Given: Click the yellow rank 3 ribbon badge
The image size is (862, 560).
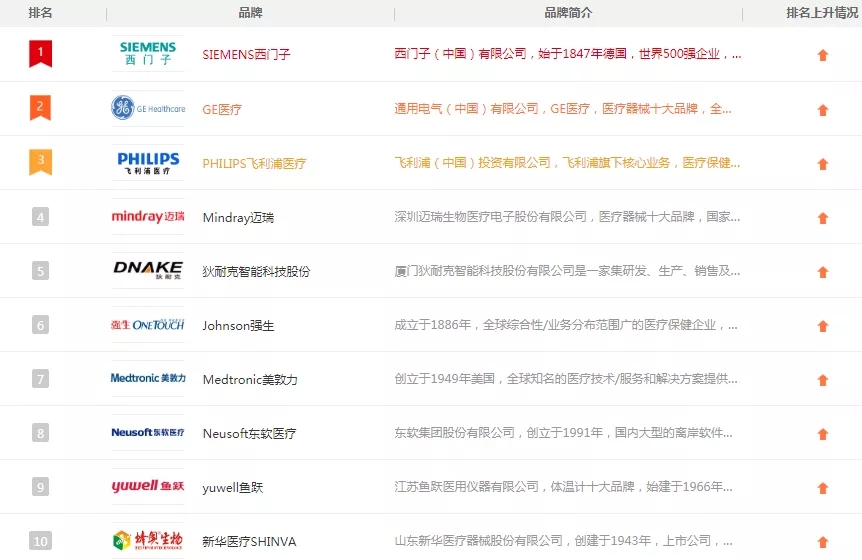Looking at the screenshot, I should coord(40,162).
